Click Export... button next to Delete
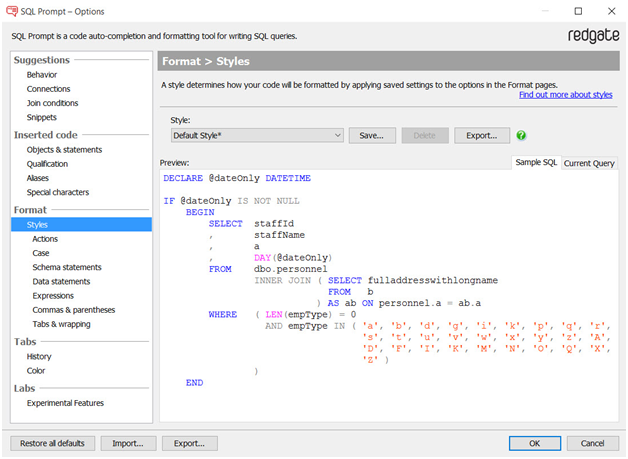The image size is (628, 459). point(482,135)
